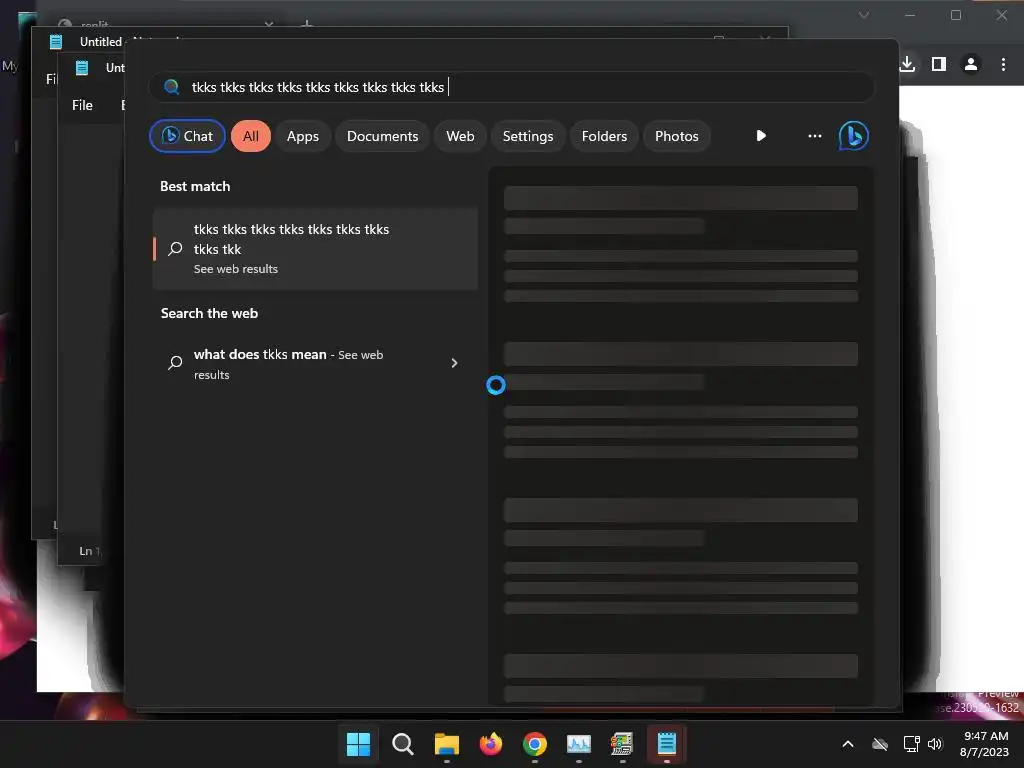The image size is (1024, 768).
Task: Open File Explorer from the taskbar
Action: pyautogui.click(x=447, y=744)
